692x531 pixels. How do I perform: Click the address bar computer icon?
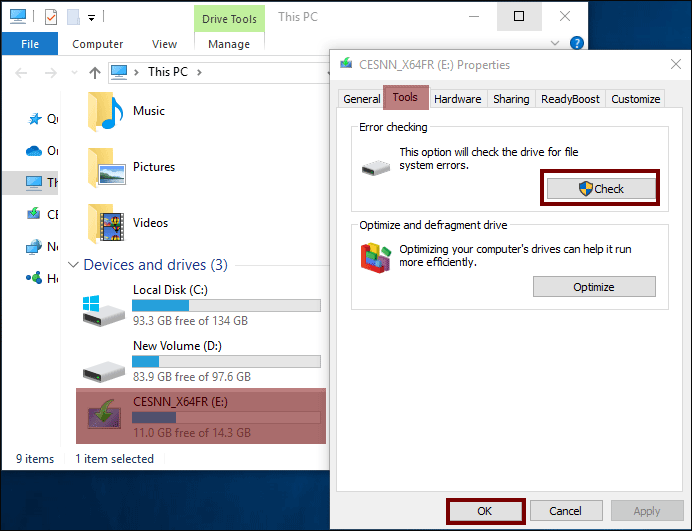[x=119, y=72]
